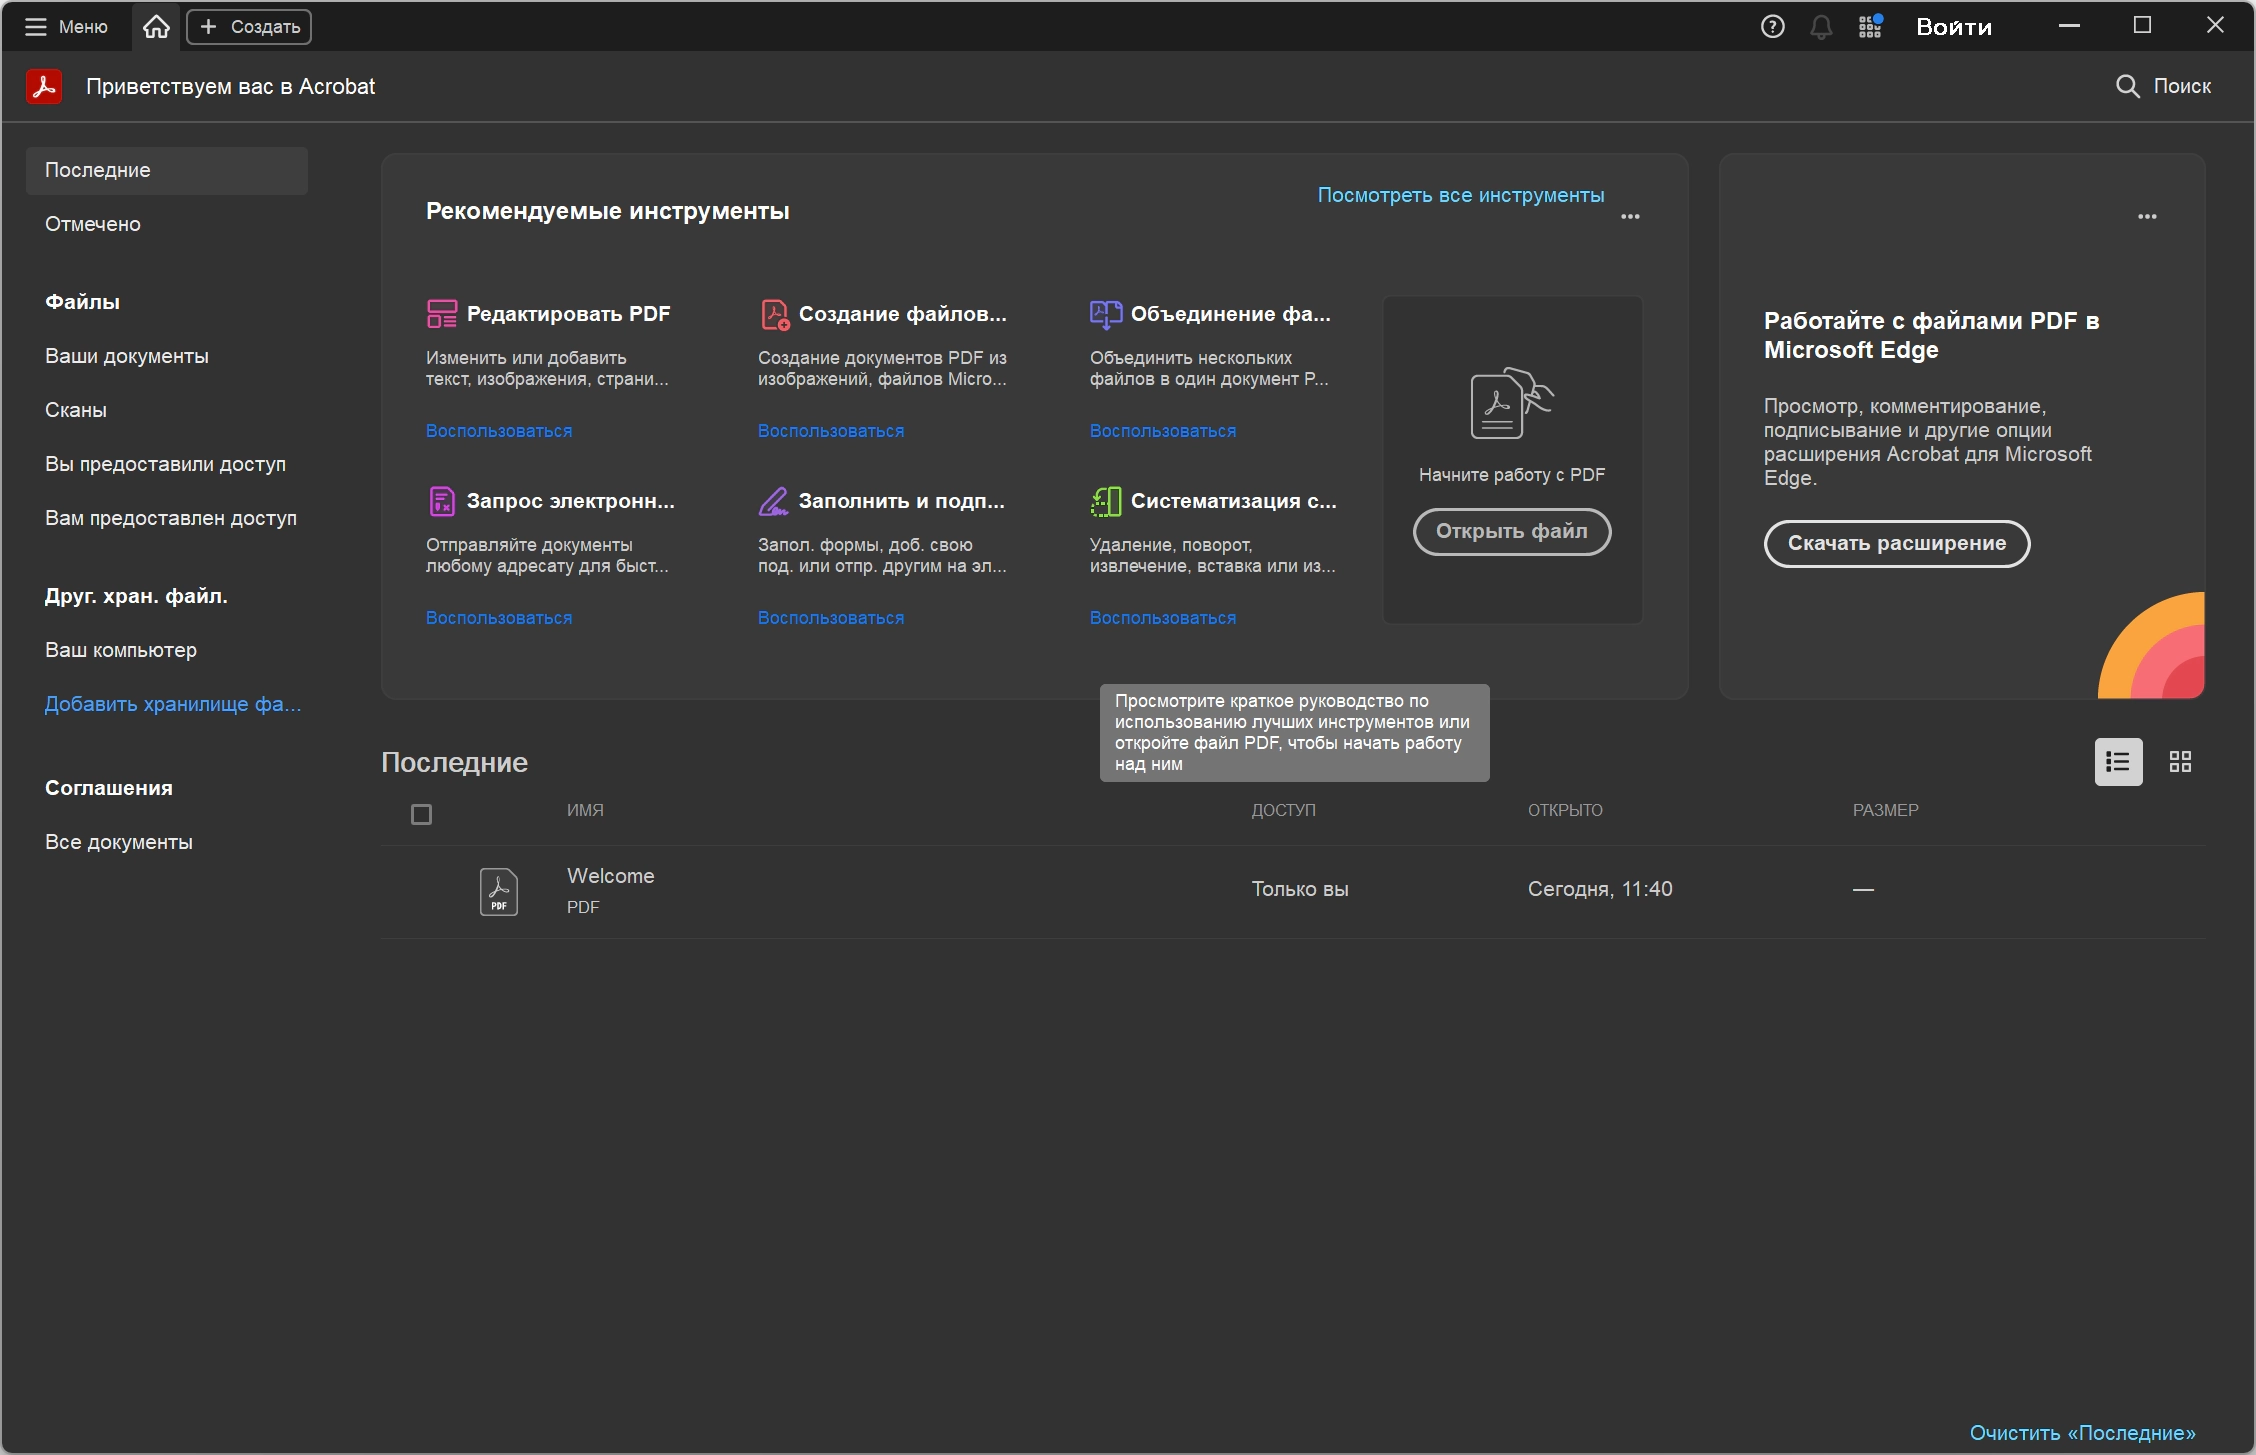Switch to list view icon
This screenshot has height=1455, width=2256.
tap(2118, 762)
